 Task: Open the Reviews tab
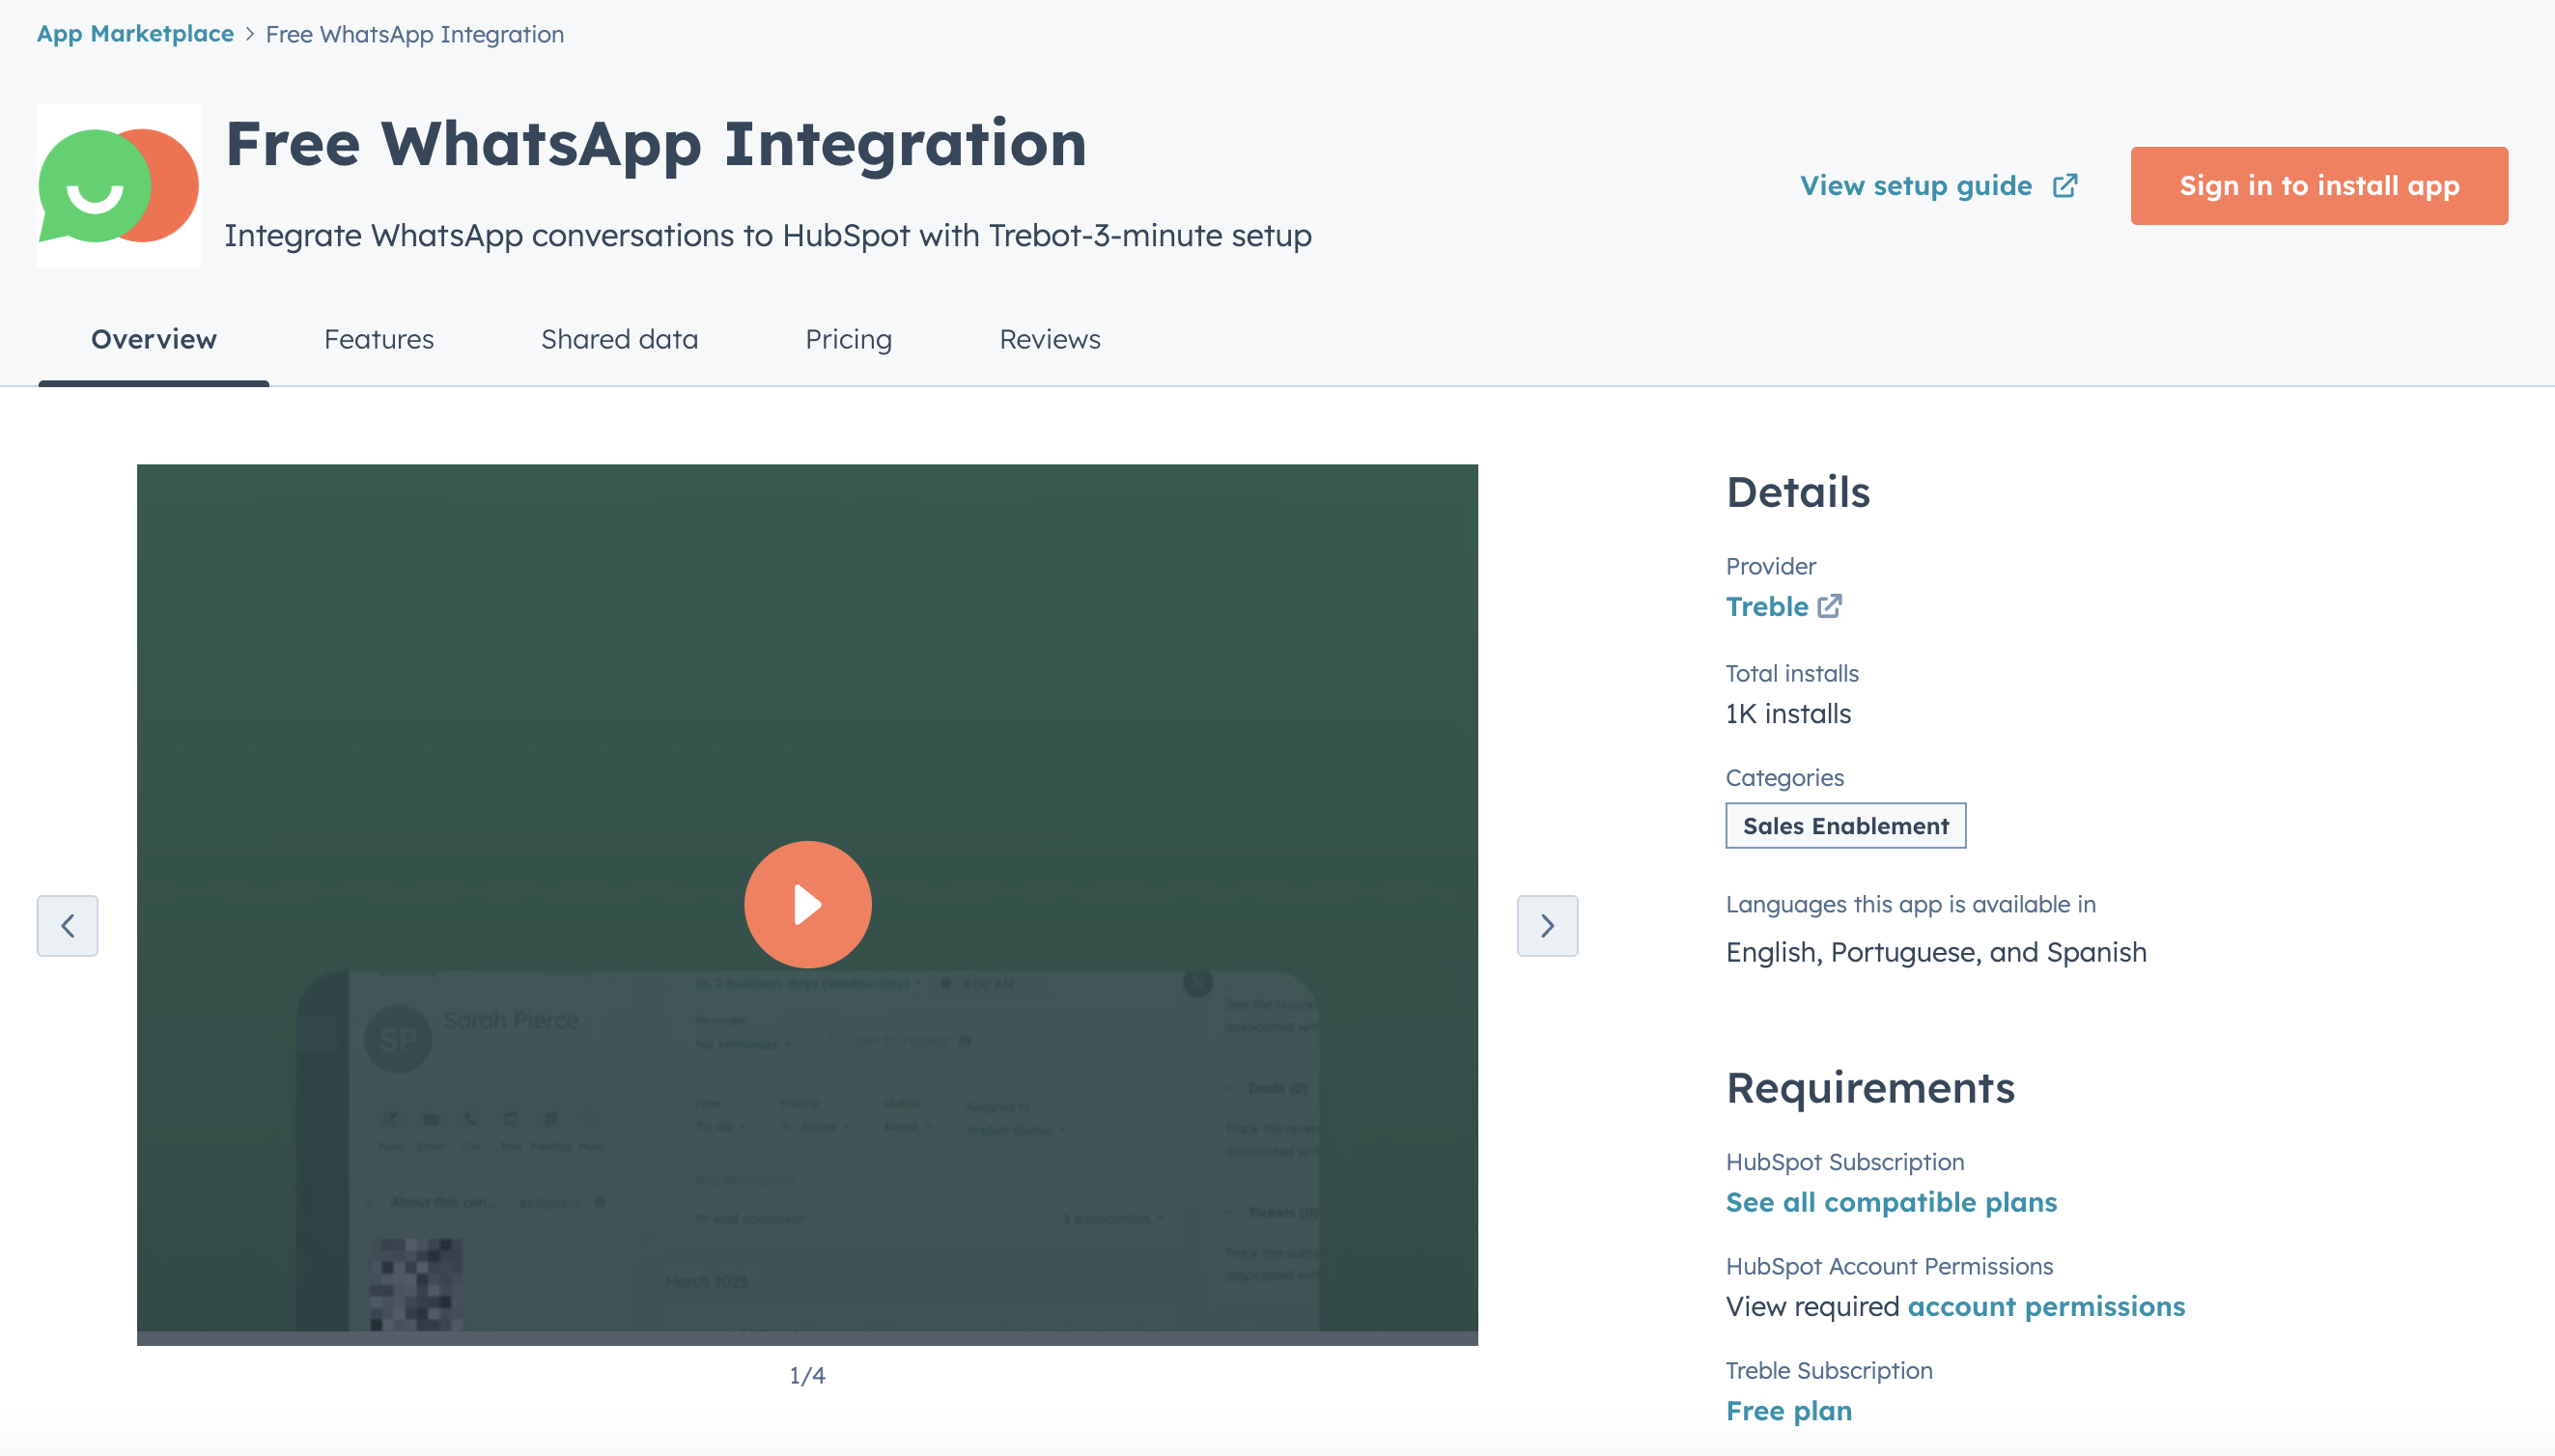click(1049, 339)
